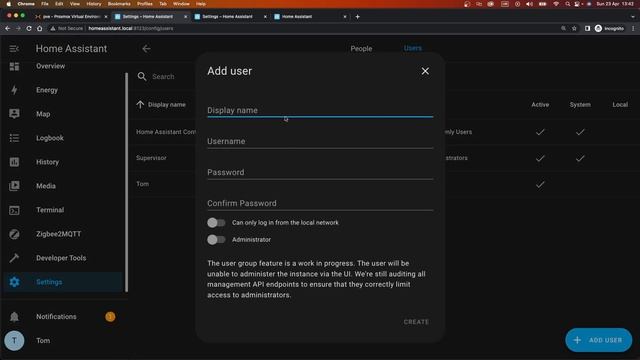Switch to the Users tab
Viewport: 640px width, 360px height.
[x=413, y=48]
